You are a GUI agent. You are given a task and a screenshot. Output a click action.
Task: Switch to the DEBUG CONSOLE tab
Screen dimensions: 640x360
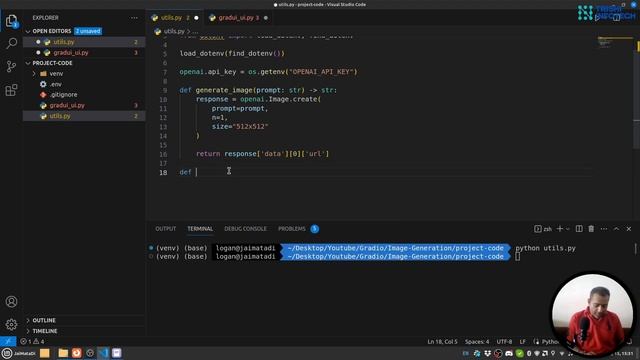(245, 229)
